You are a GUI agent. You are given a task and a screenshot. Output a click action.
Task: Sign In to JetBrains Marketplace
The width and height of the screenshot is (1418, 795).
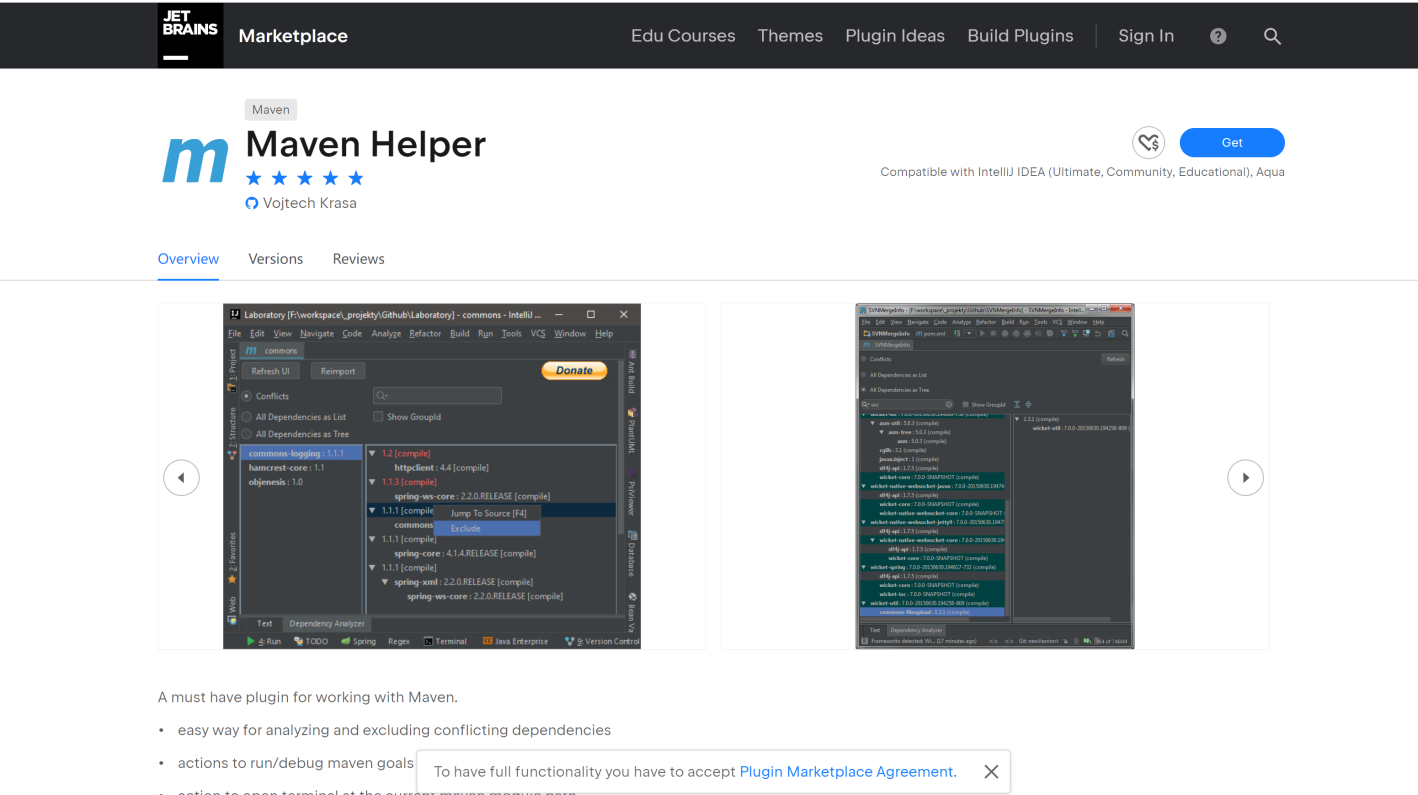pyautogui.click(x=1146, y=36)
